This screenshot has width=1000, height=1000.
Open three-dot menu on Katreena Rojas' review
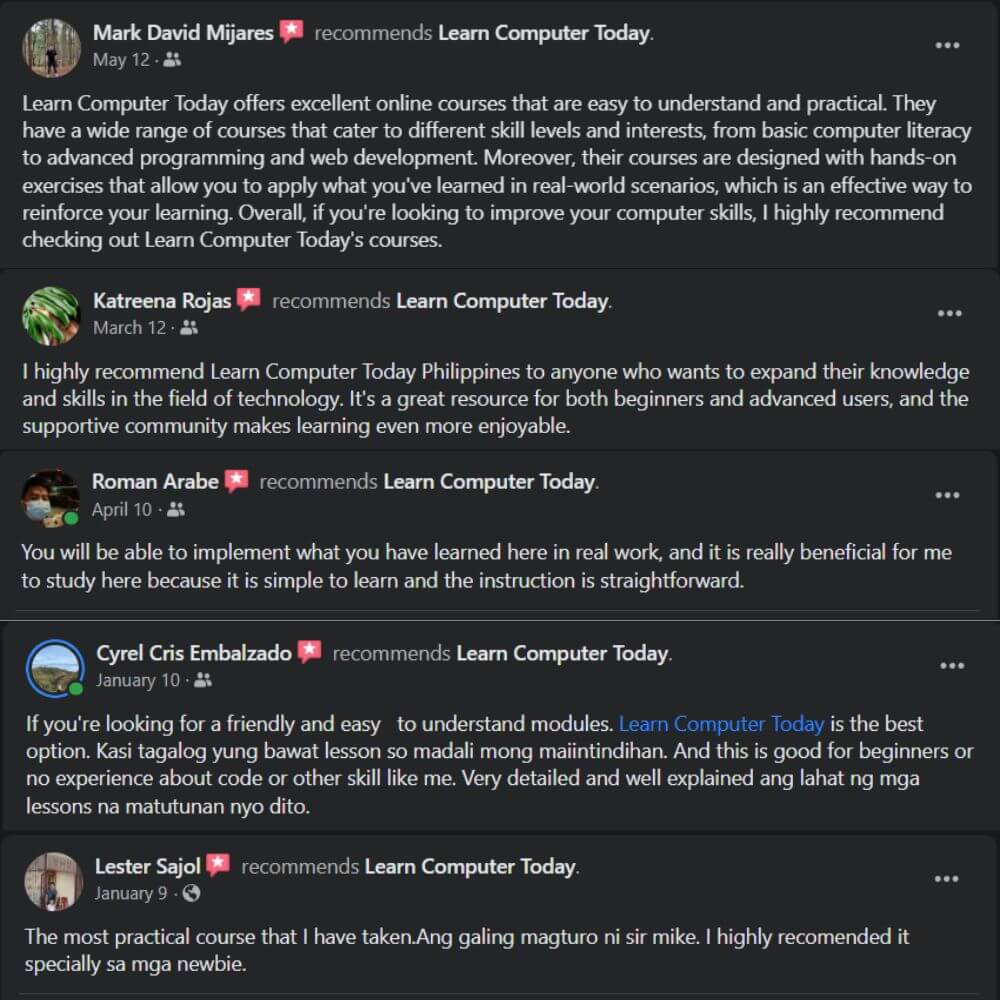tap(948, 314)
